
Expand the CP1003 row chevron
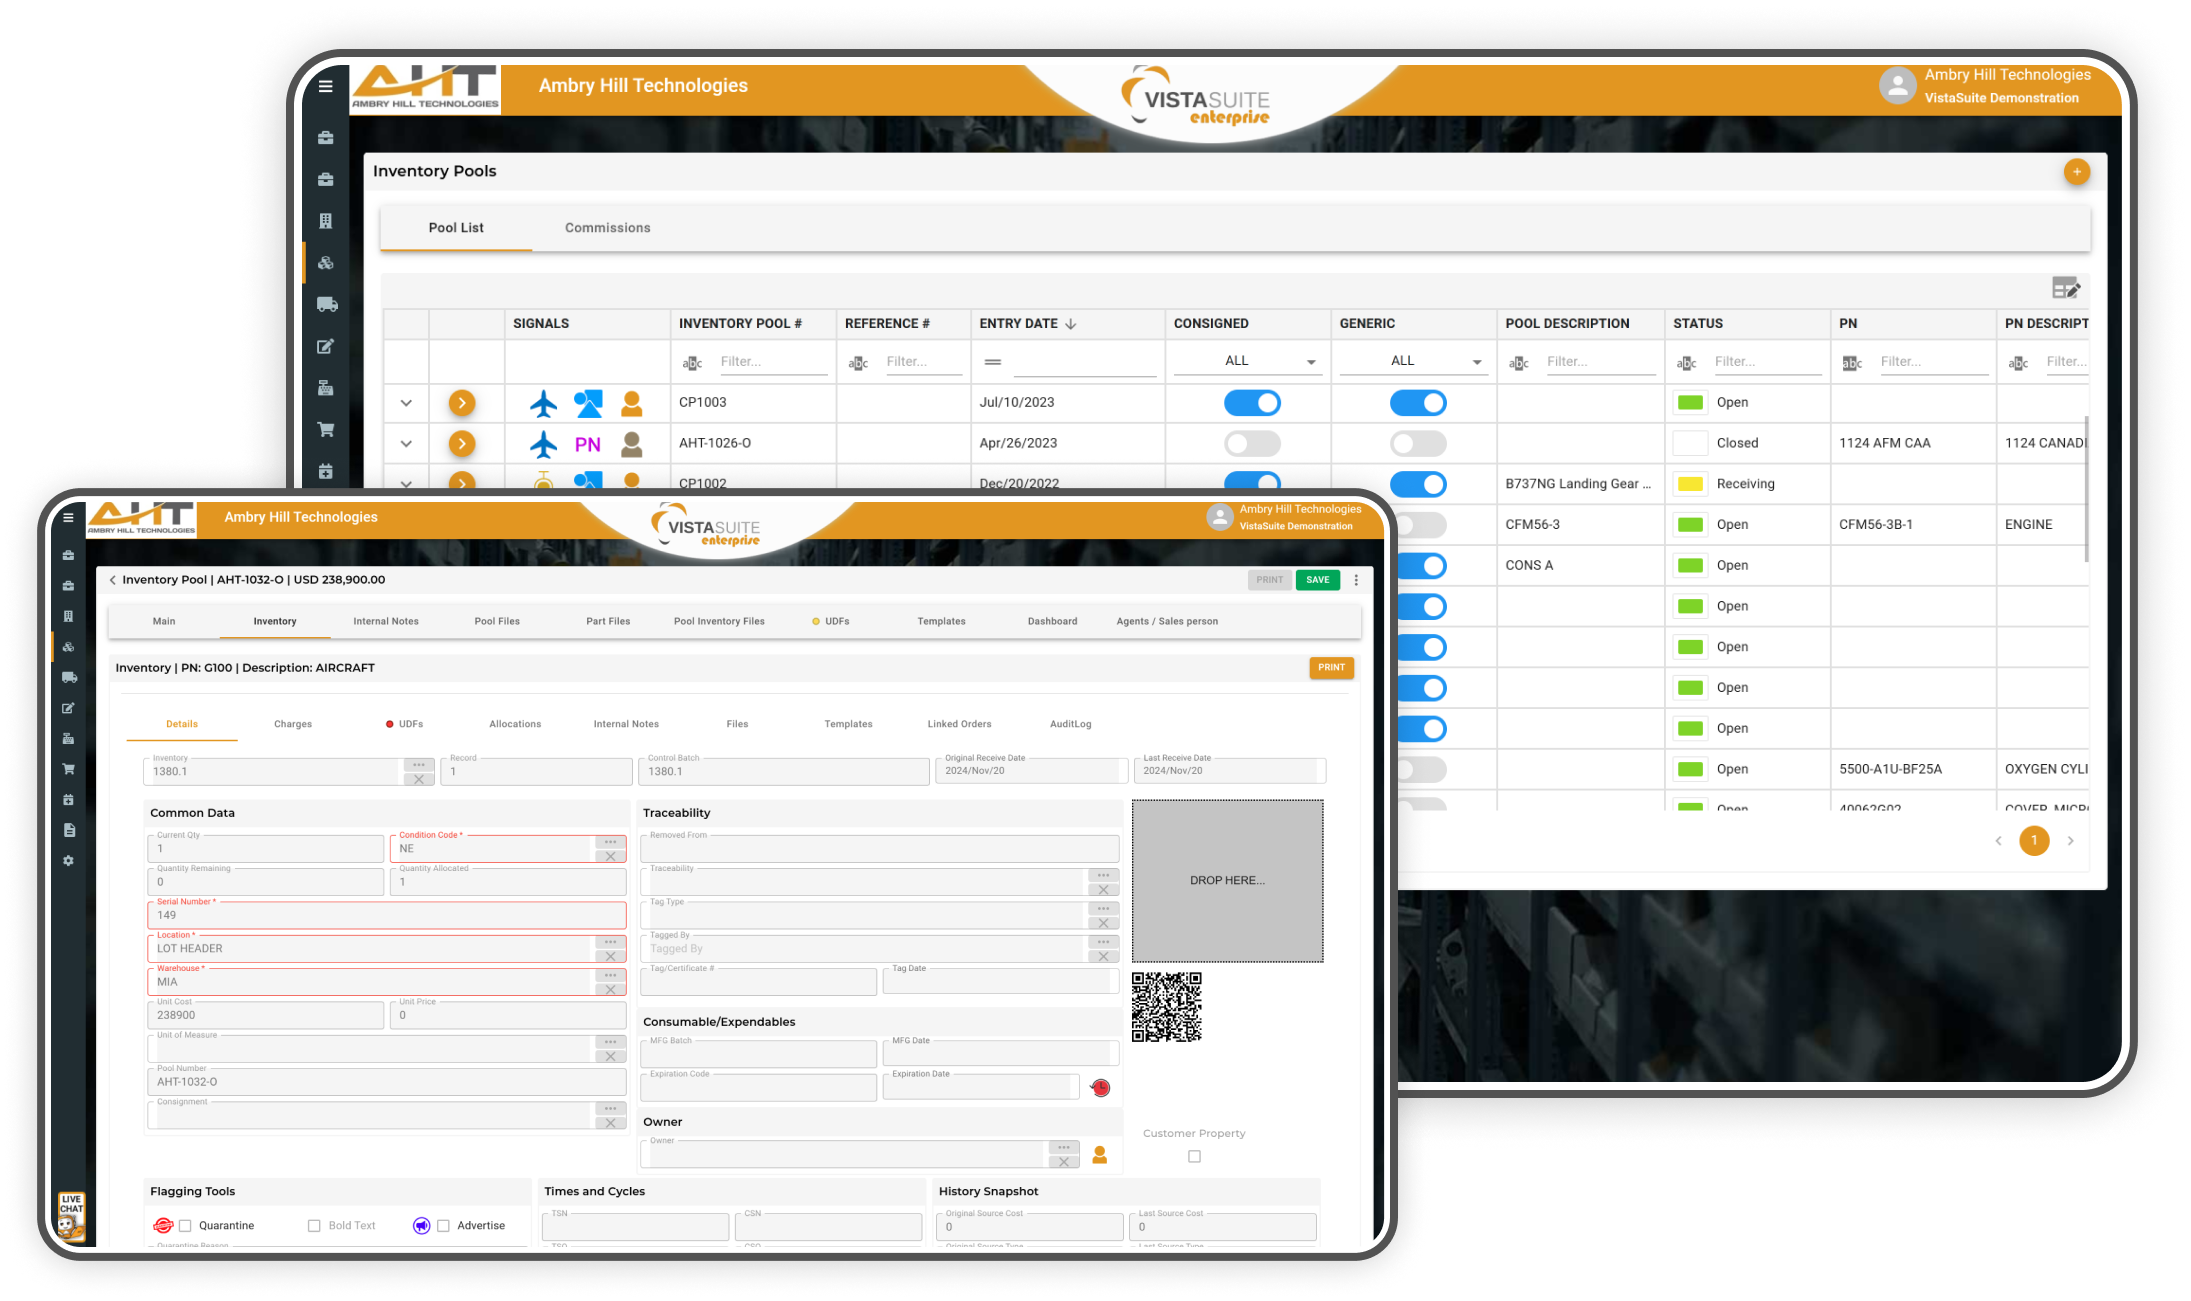pyautogui.click(x=406, y=403)
